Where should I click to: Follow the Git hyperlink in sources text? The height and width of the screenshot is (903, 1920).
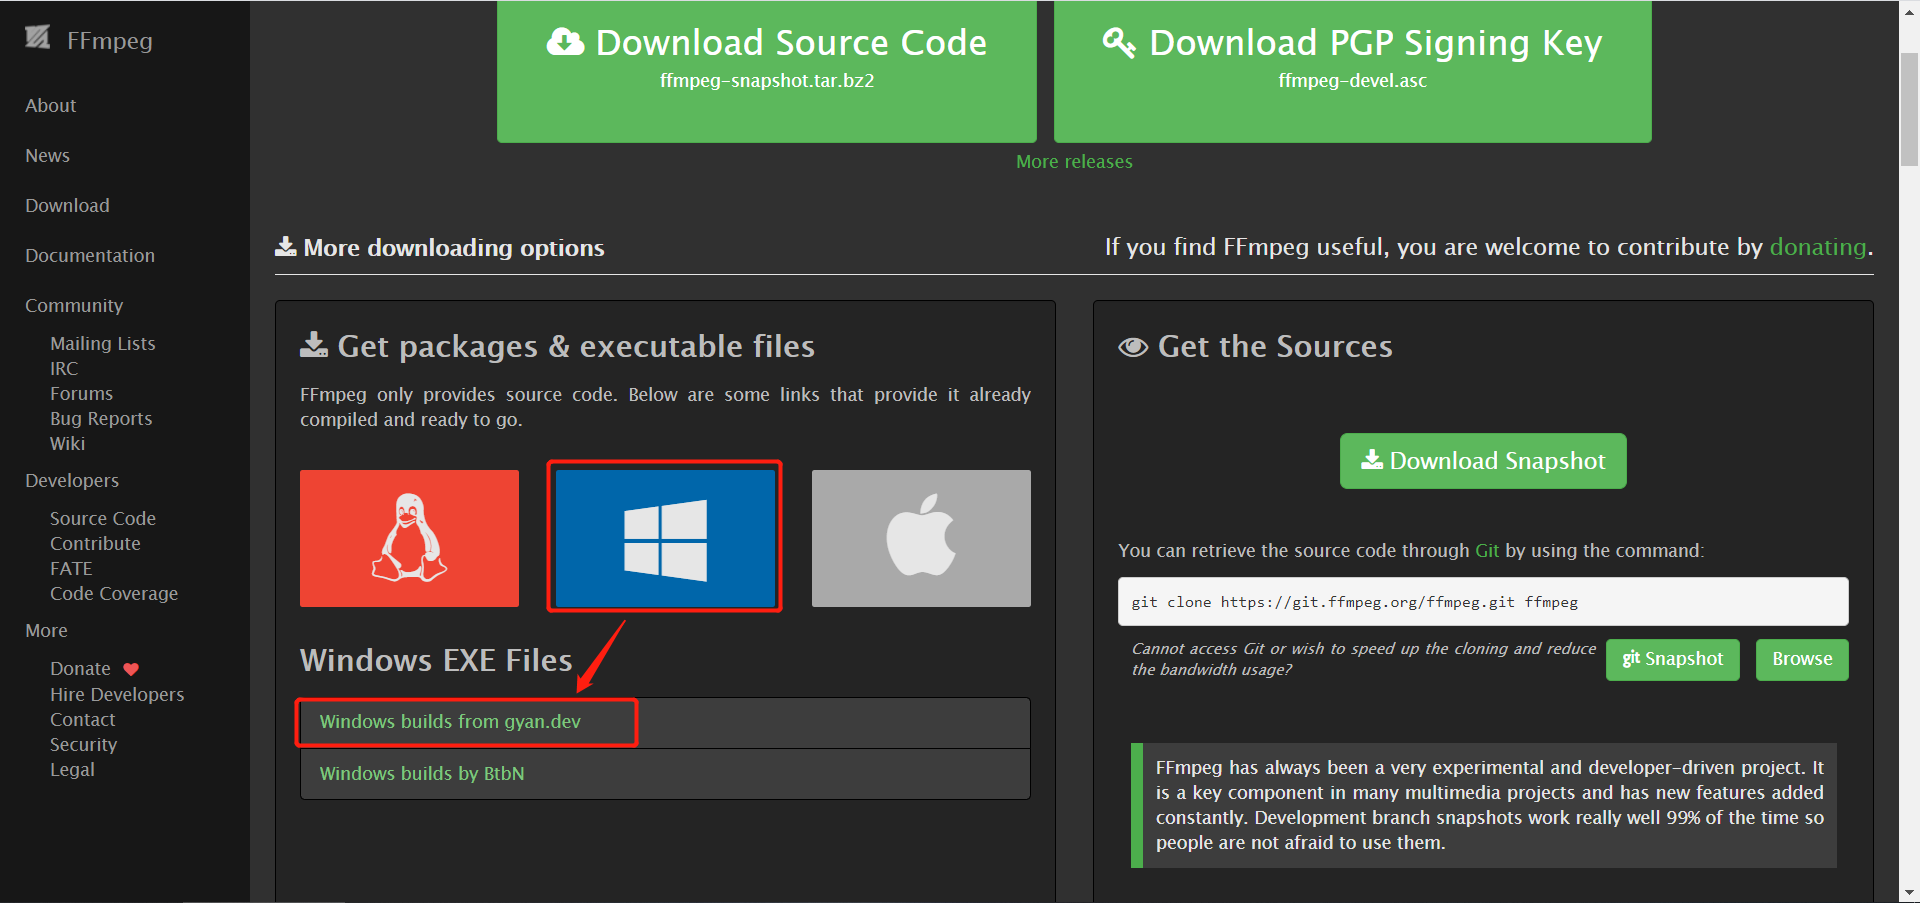[x=1487, y=550]
